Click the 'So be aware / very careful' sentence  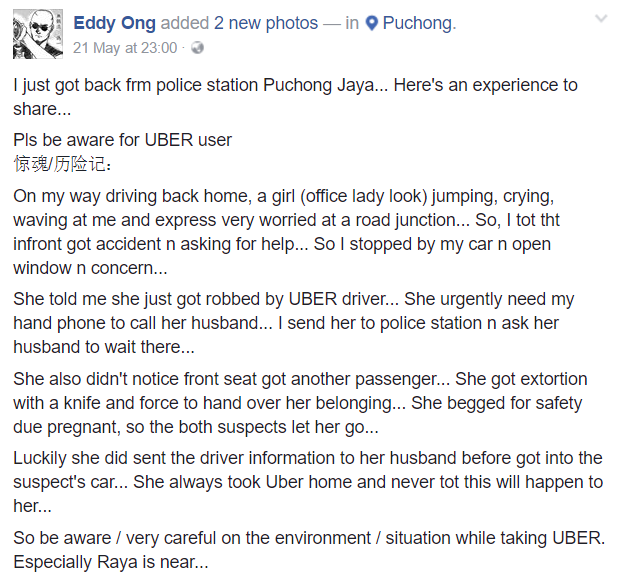[x=309, y=538]
